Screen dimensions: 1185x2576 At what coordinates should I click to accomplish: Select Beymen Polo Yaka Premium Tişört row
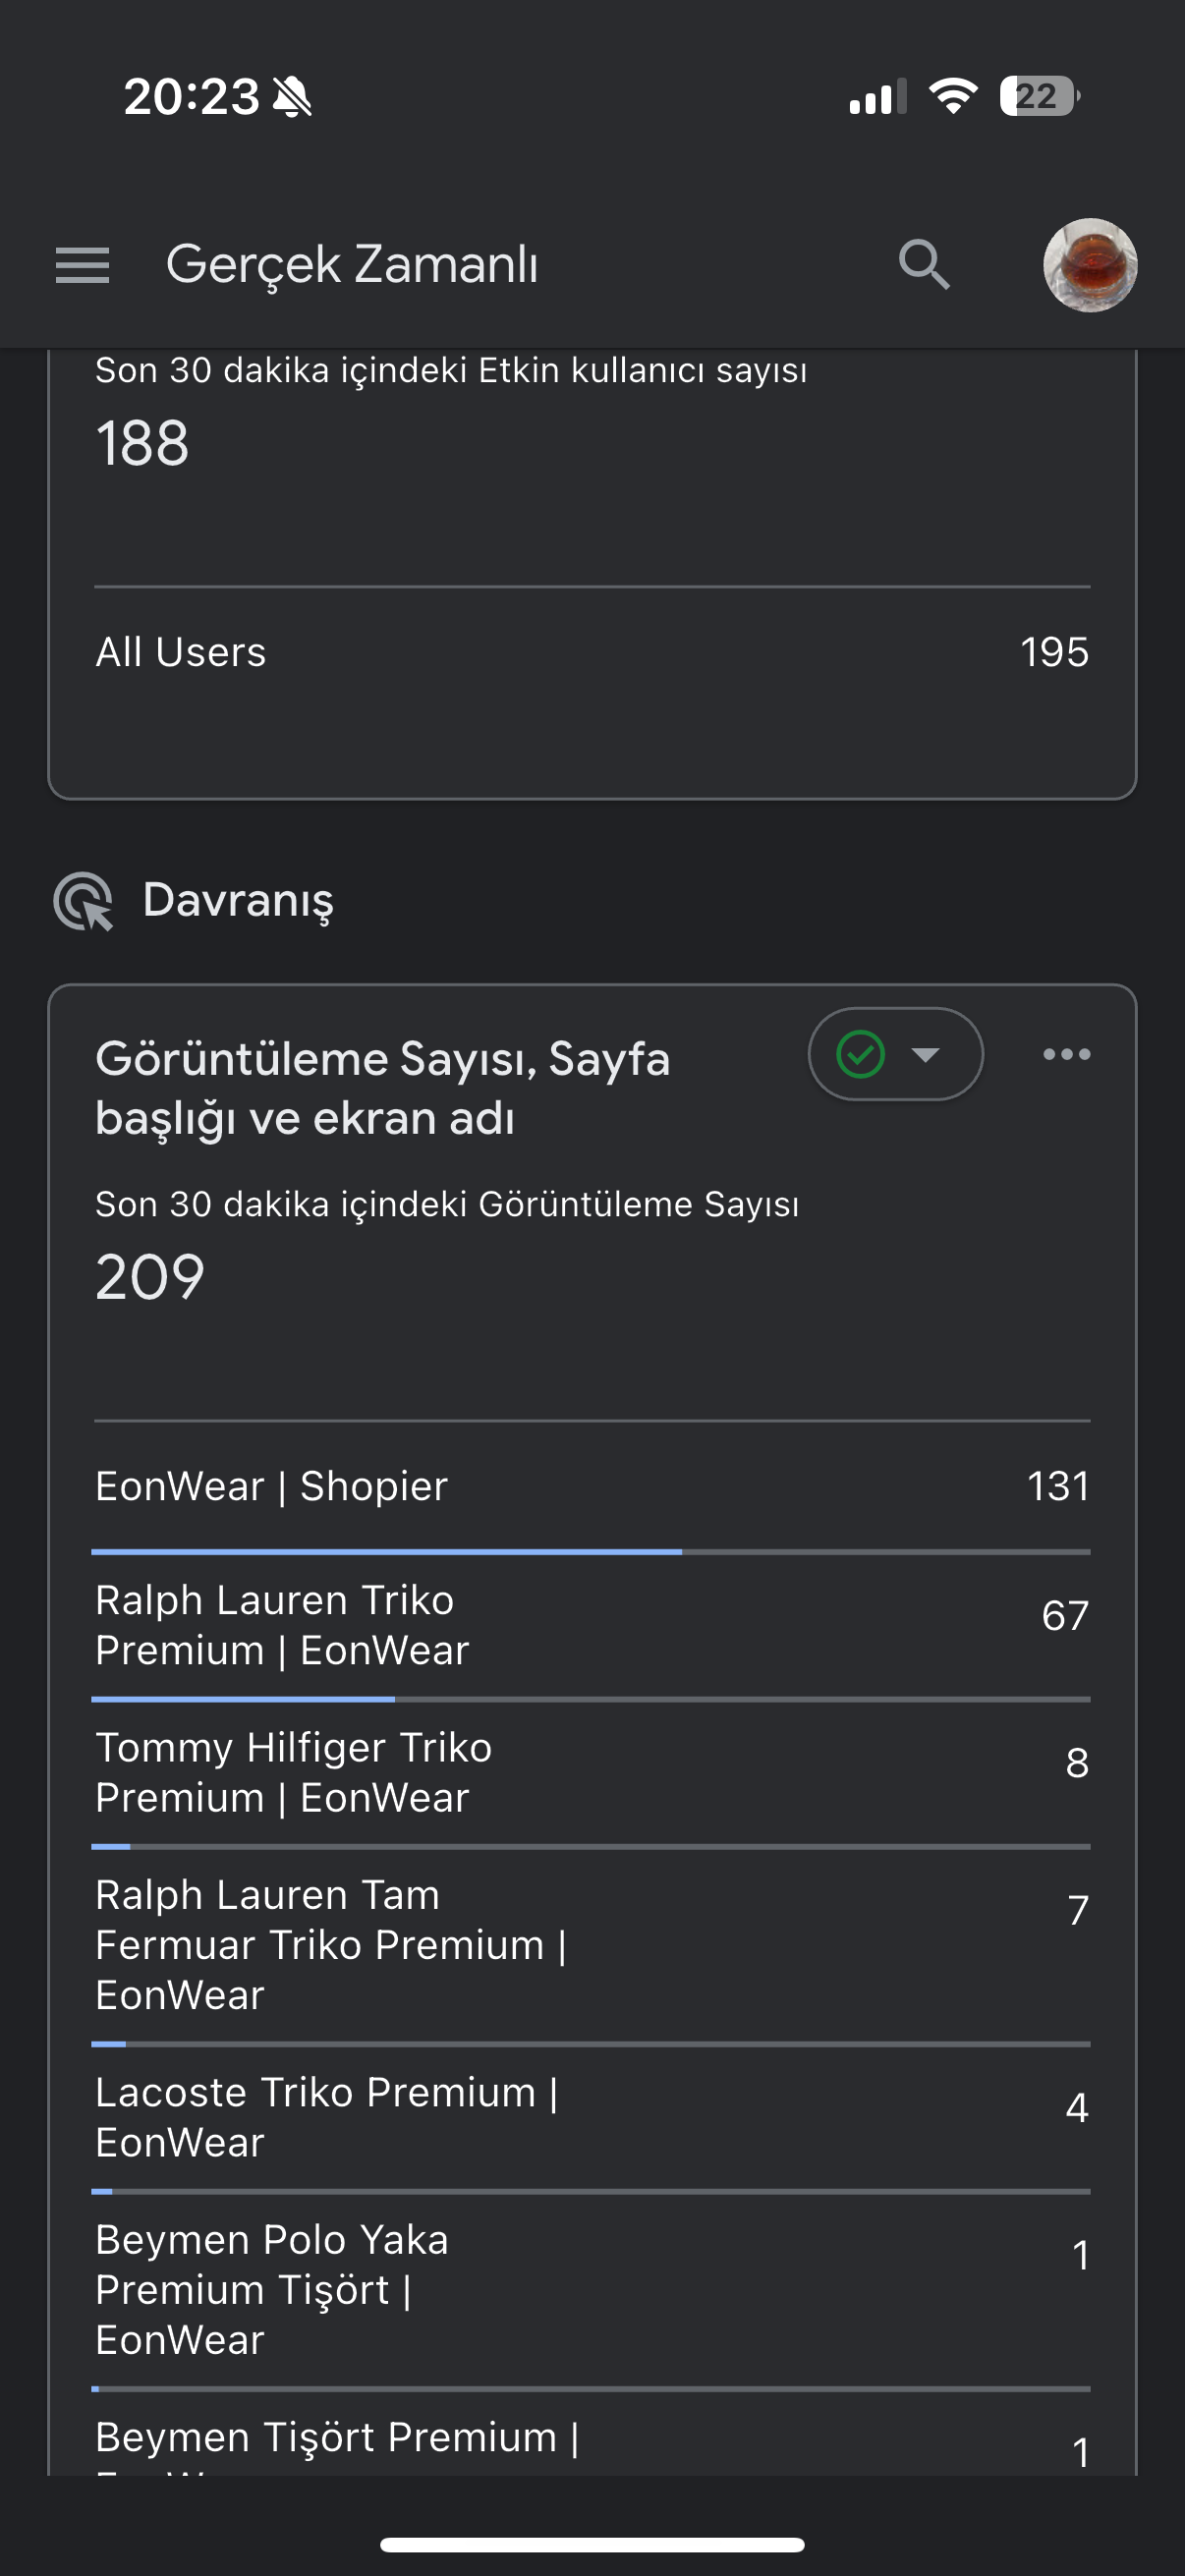tap(592, 2290)
